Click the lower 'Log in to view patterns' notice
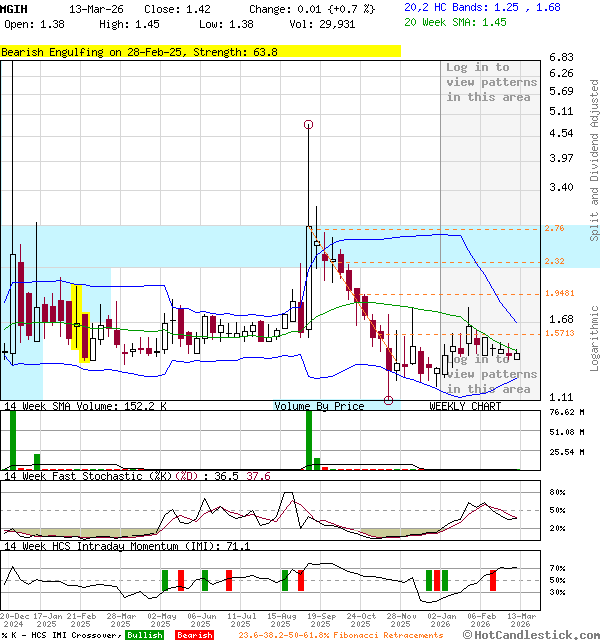The height and width of the screenshot is (640, 600). pos(491,374)
